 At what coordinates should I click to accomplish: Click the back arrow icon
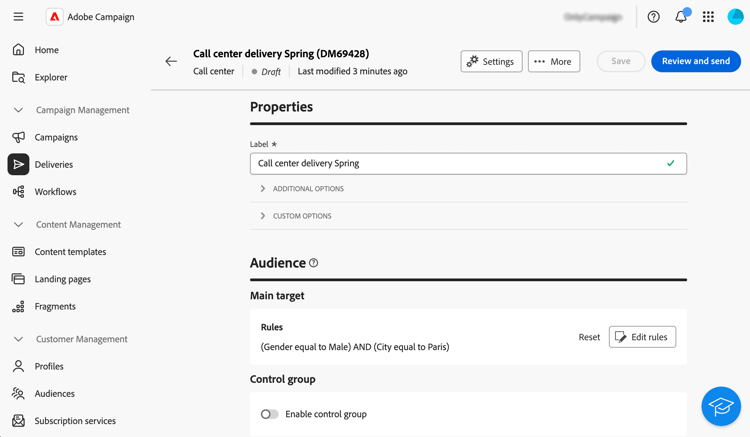(171, 62)
